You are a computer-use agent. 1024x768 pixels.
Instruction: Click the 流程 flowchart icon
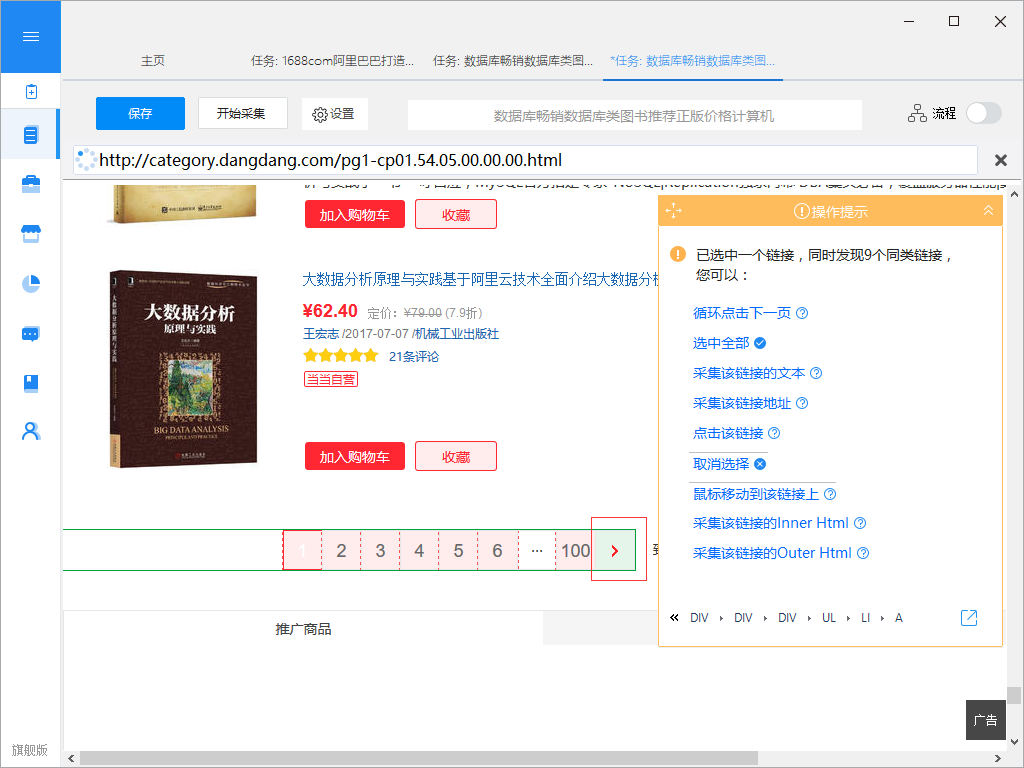tap(917, 114)
